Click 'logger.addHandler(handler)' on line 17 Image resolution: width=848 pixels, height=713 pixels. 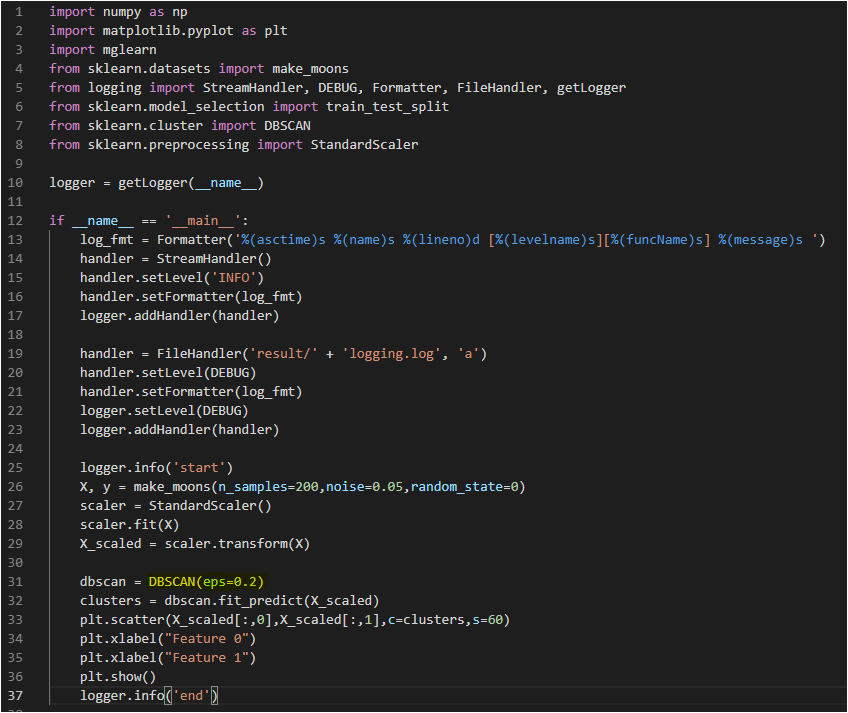(x=179, y=316)
